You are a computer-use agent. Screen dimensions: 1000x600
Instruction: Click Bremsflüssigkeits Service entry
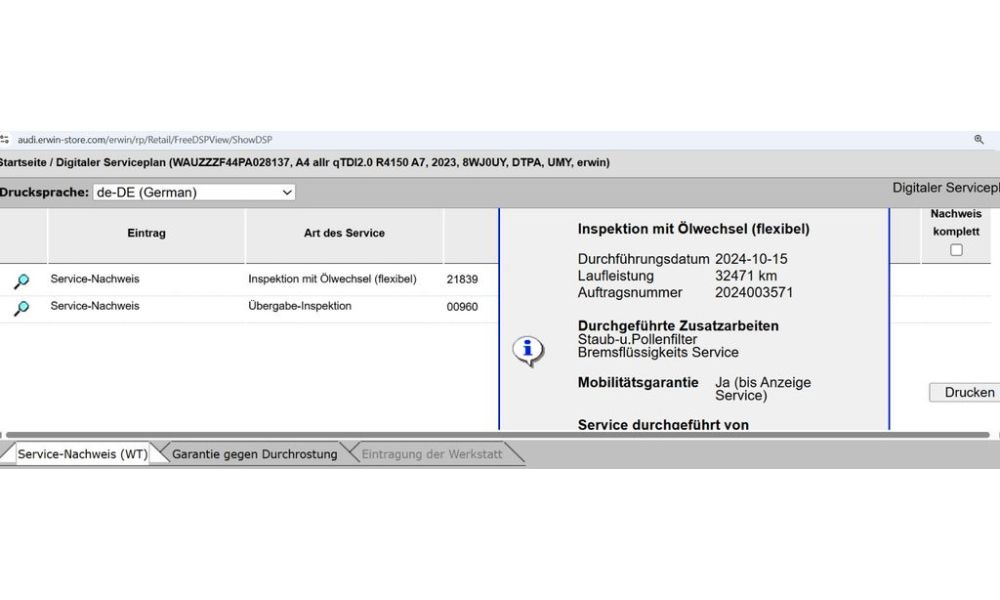coord(658,352)
